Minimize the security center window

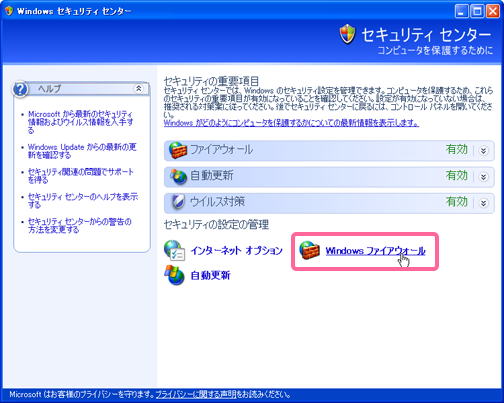(462, 11)
